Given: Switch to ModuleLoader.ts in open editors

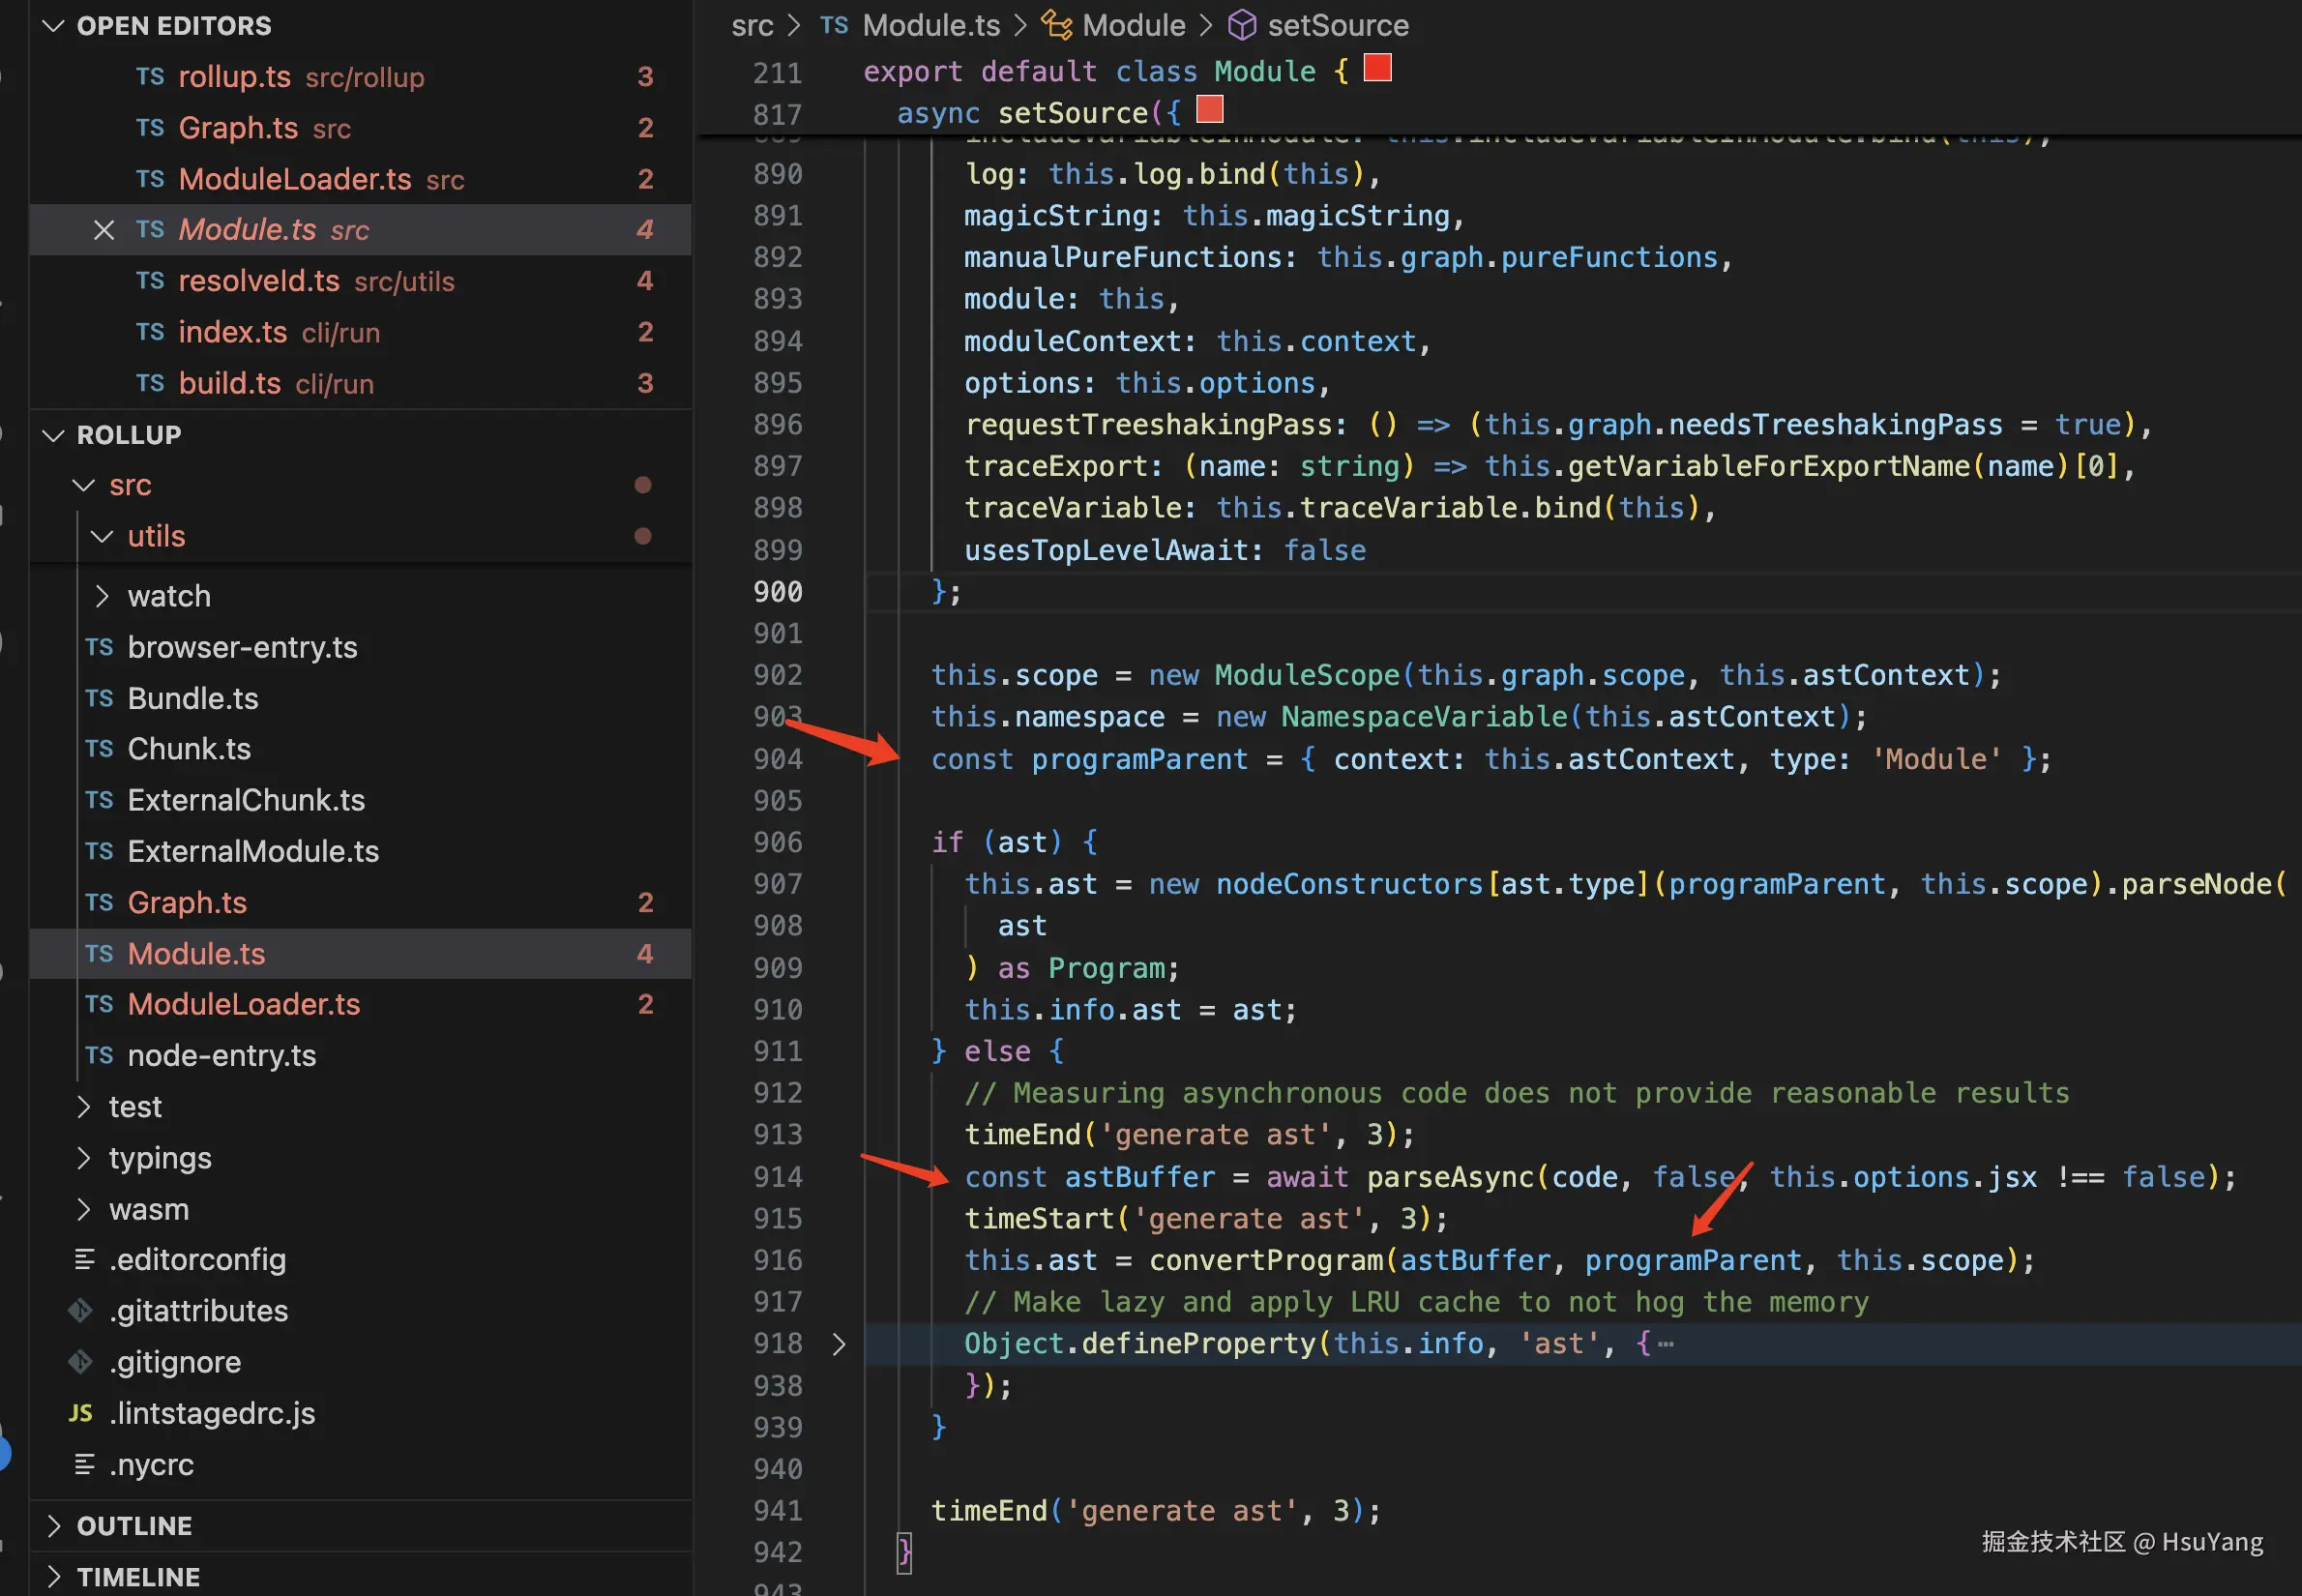Looking at the screenshot, I should coord(294,179).
